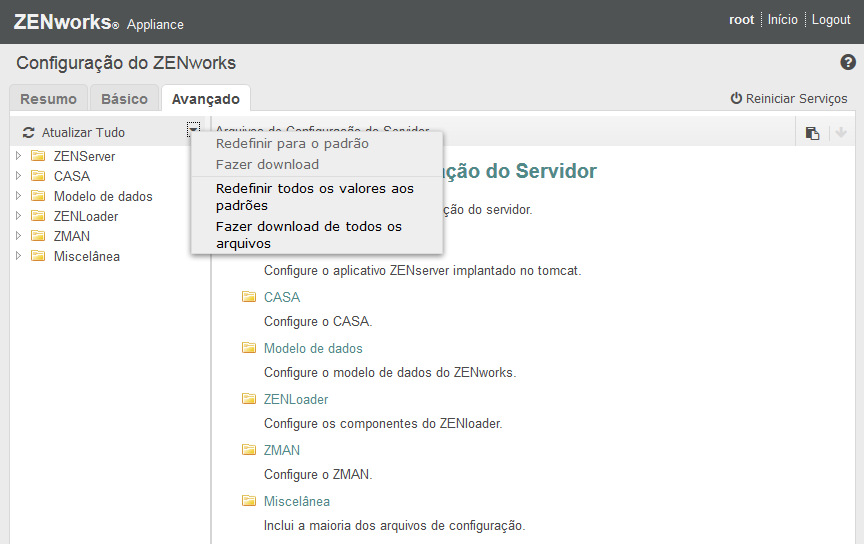The width and height of the screenshot is (864, 544).
Task: Click folder icon beside Modelo de dados link
Action: tap(249, 348)
